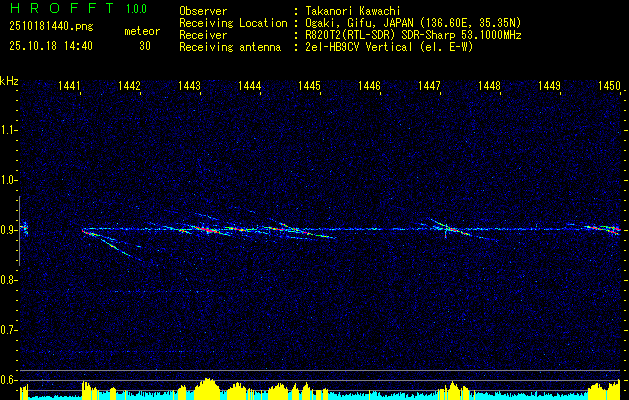The width and height of the screenshot is (629, 400).
Task: Click the kHz axis unit label
Action: (x=9, y=81)
